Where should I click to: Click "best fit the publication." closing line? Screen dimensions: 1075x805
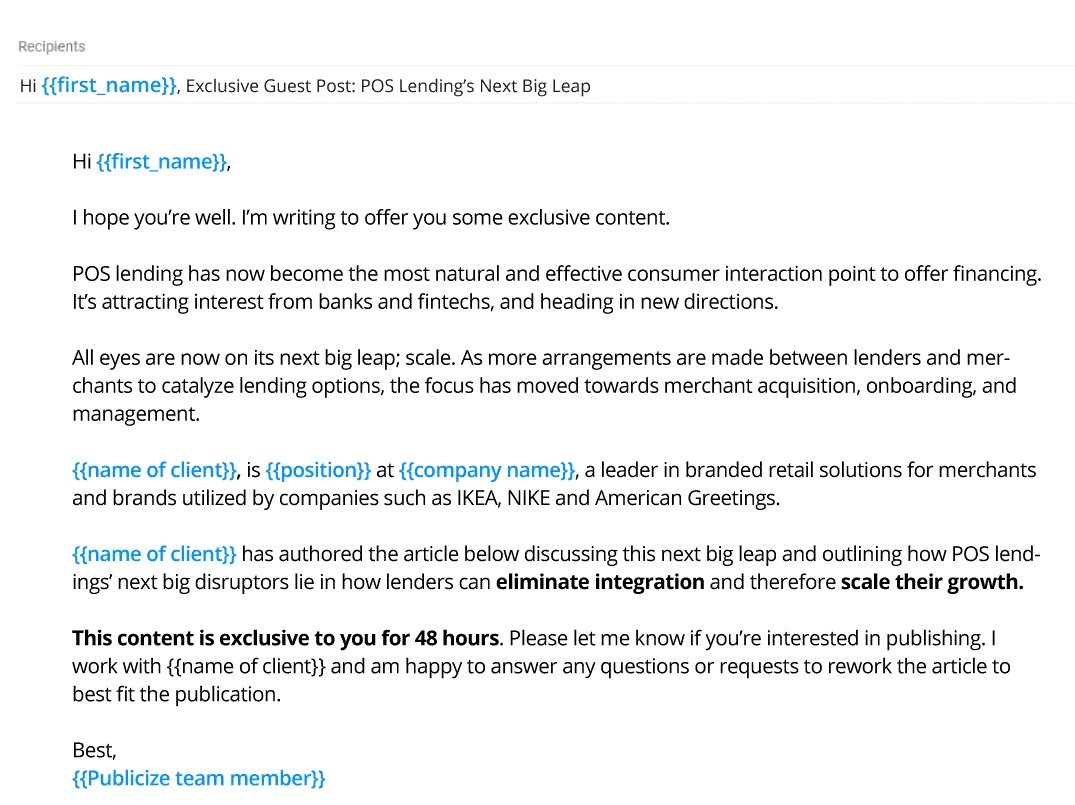coord(176,694)
